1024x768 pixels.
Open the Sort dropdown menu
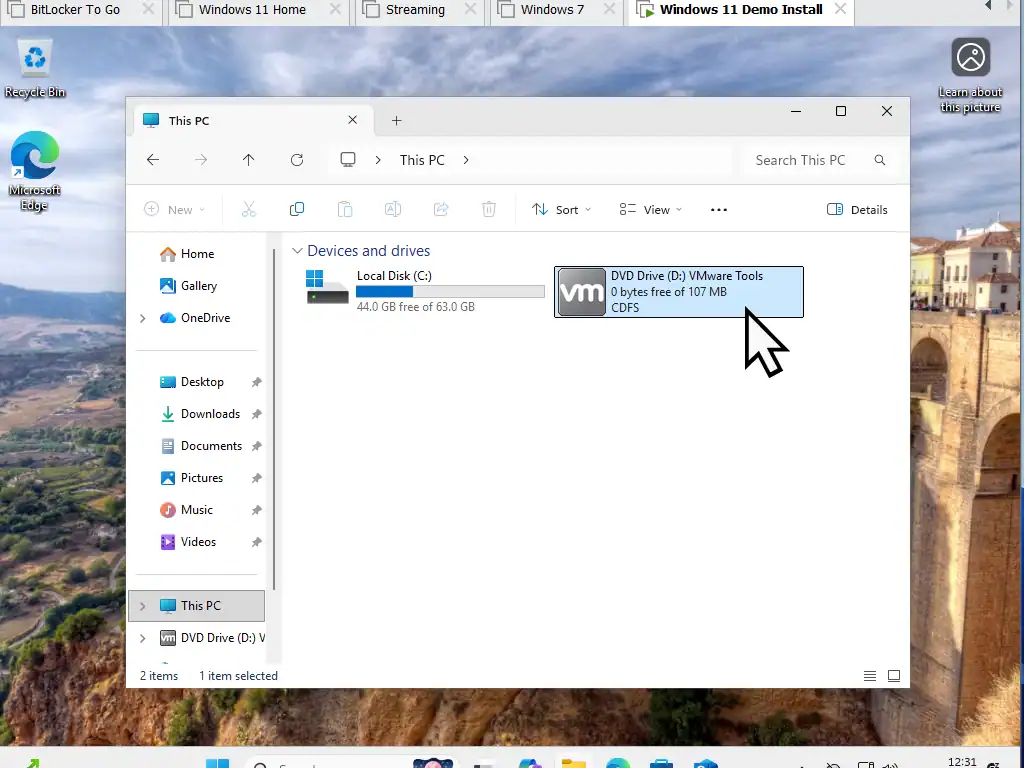point(561,209)
